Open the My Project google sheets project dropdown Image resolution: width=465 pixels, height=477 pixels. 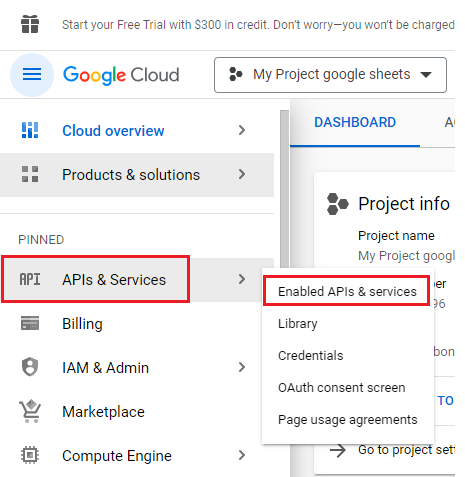point(330,75)
